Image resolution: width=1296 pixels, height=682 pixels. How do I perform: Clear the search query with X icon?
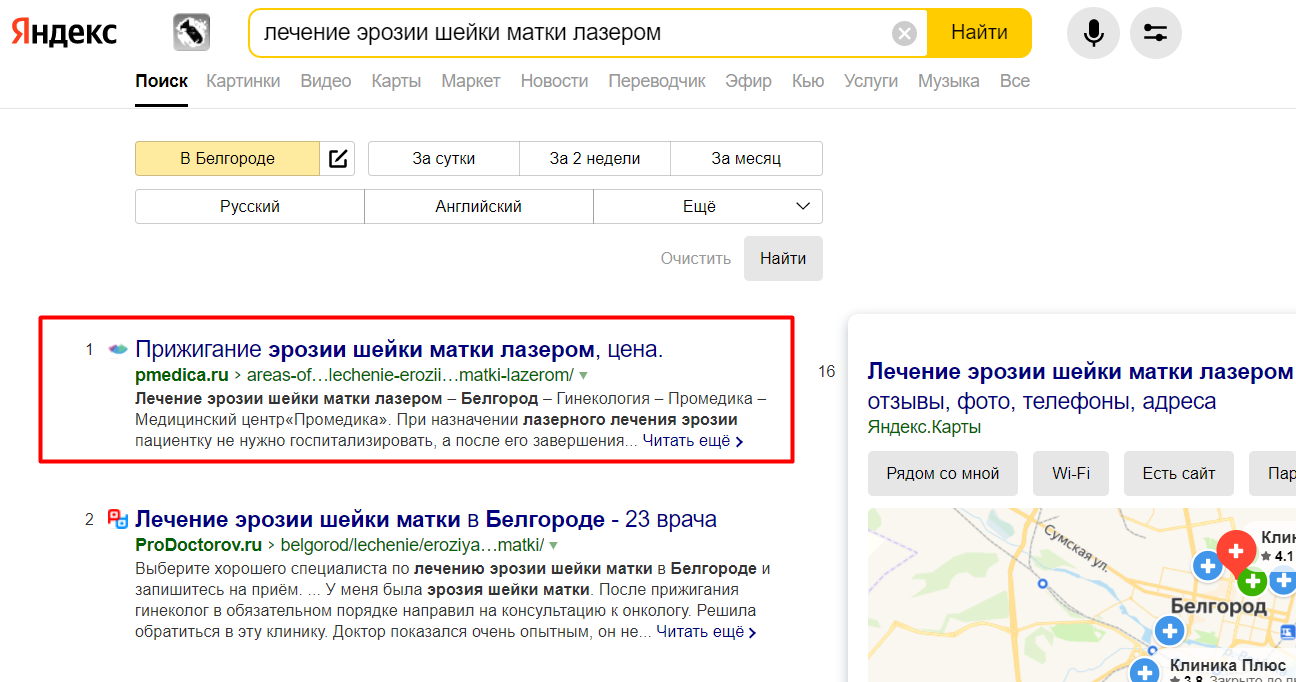[904, 34]
